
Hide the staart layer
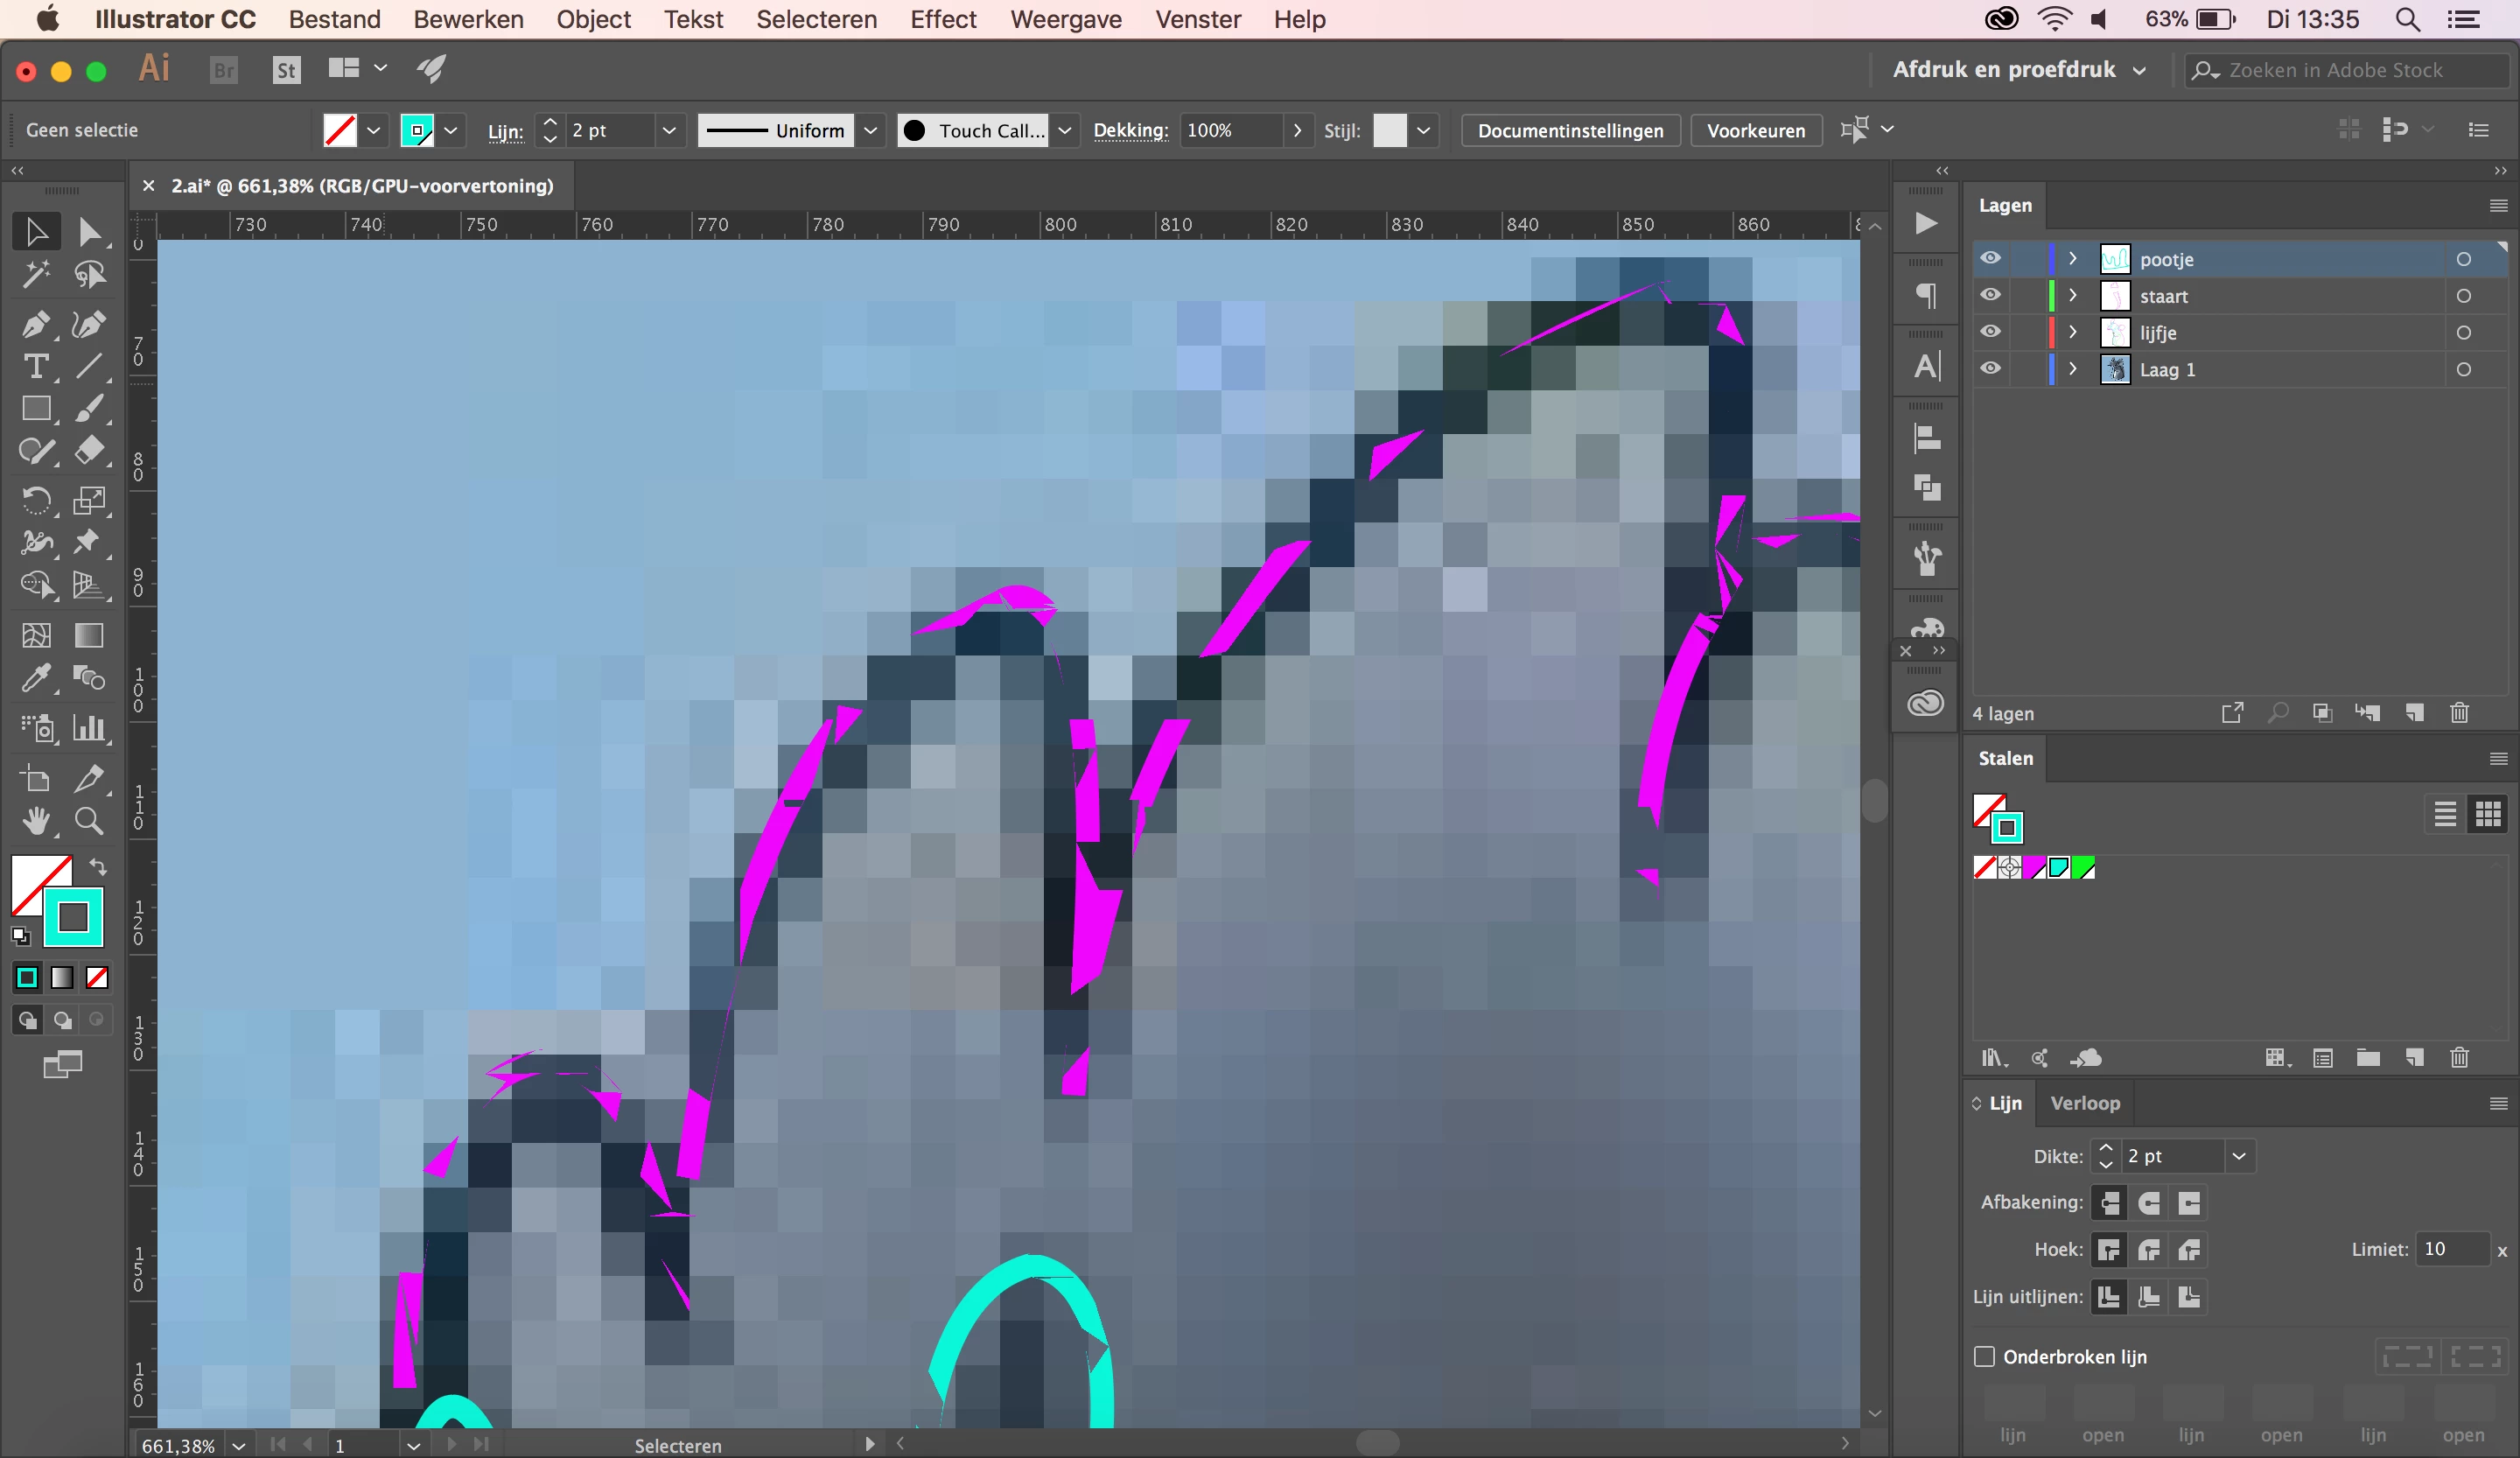[x=1990, y=295]
